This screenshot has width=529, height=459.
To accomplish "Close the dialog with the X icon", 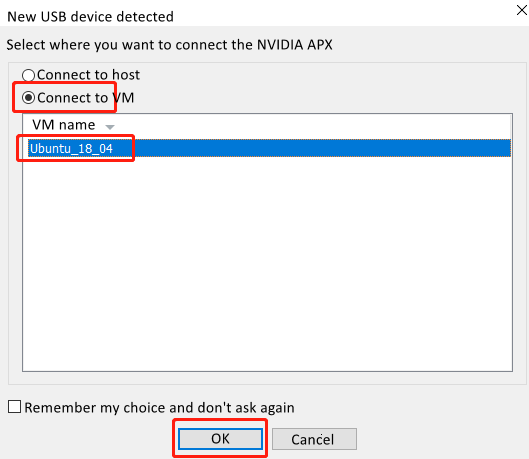I will point(522,10).
